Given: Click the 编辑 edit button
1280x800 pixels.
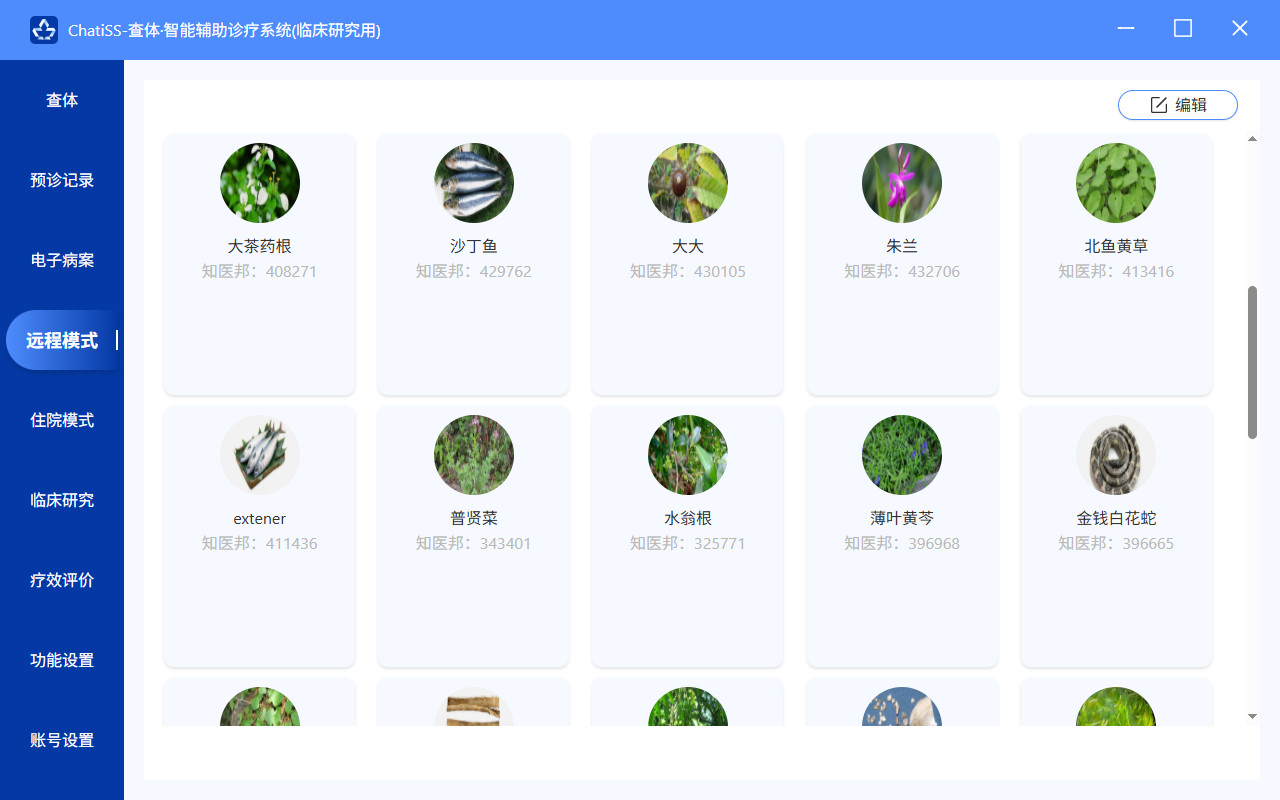Looking at the screenshot, I should tap(1178, 105).
